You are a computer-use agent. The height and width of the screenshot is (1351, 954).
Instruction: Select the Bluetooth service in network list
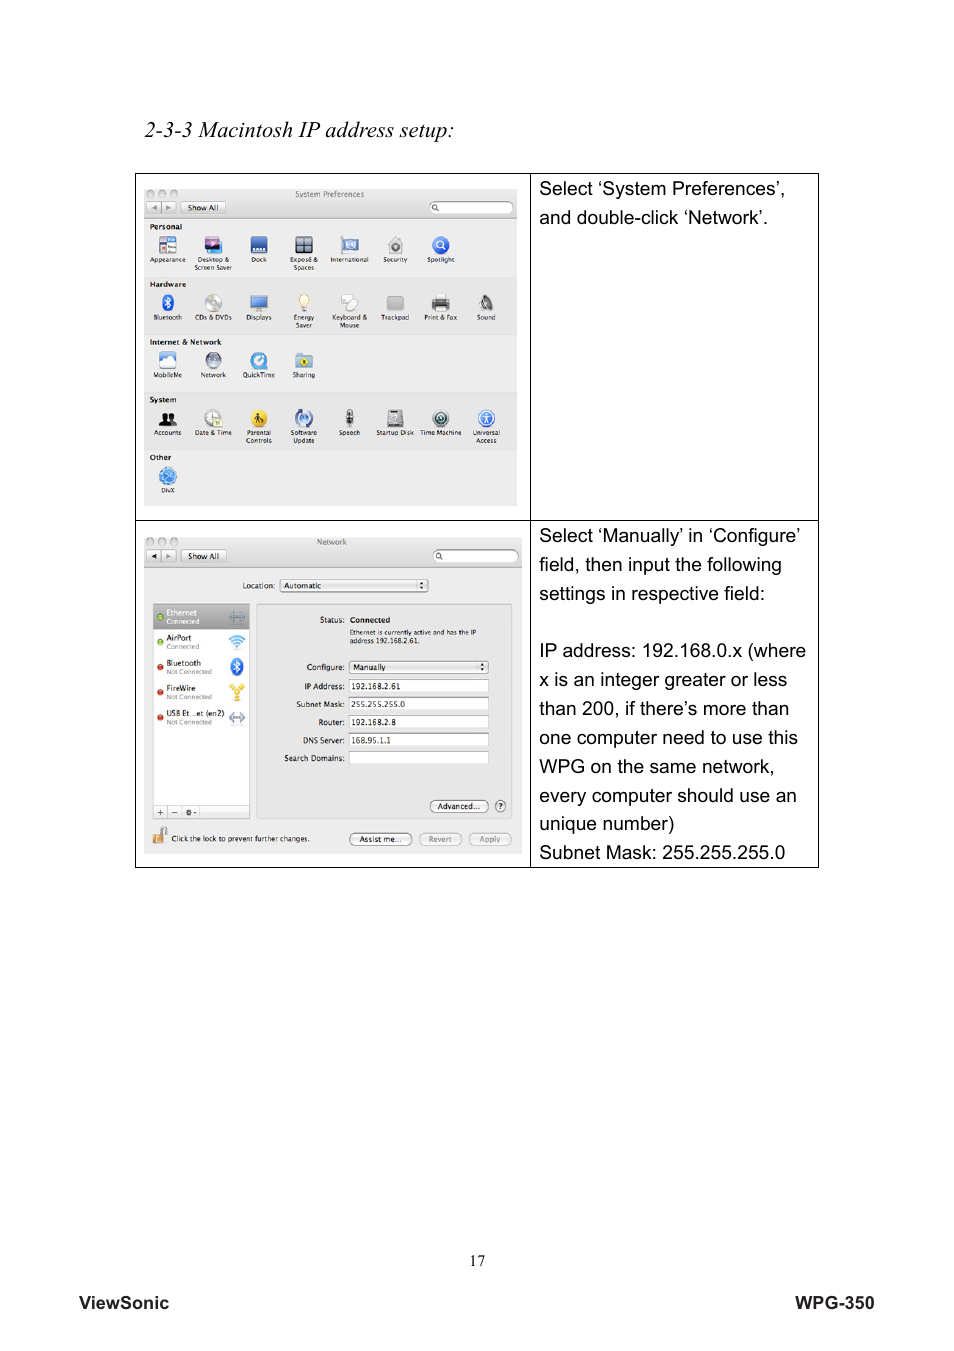(201, 667)
